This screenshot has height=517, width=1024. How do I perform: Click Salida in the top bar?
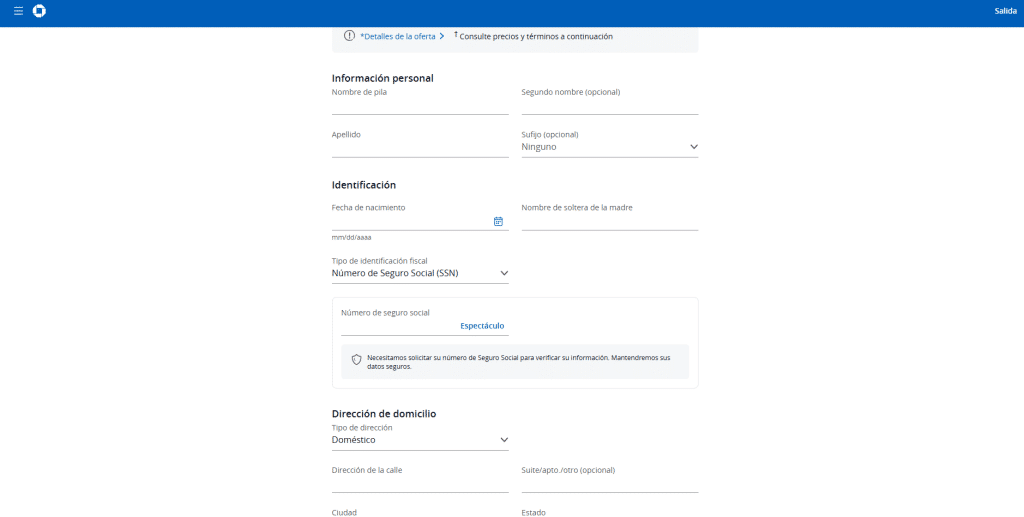coord(1005,11)
